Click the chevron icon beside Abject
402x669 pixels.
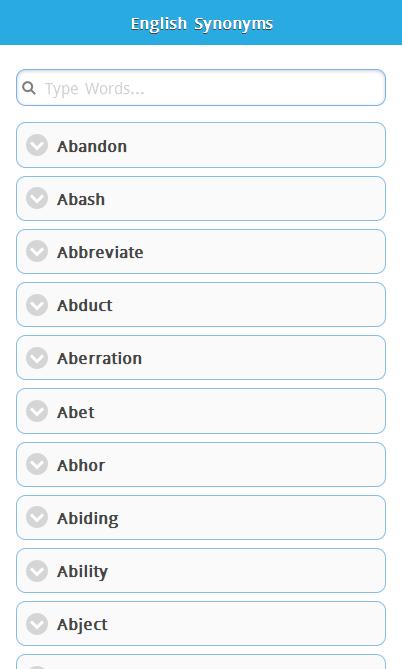coord(37,624)
